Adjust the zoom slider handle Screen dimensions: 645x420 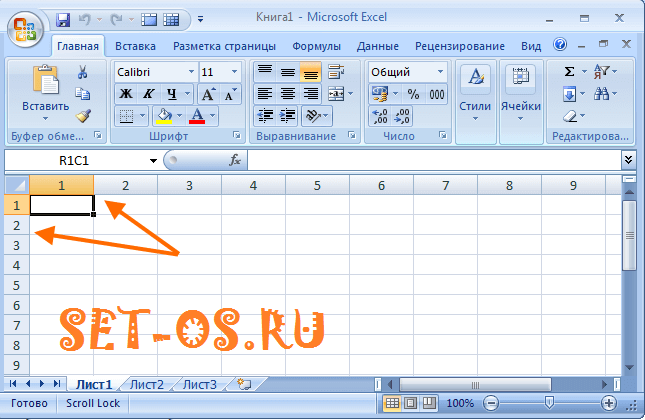[x=549, y=403]
